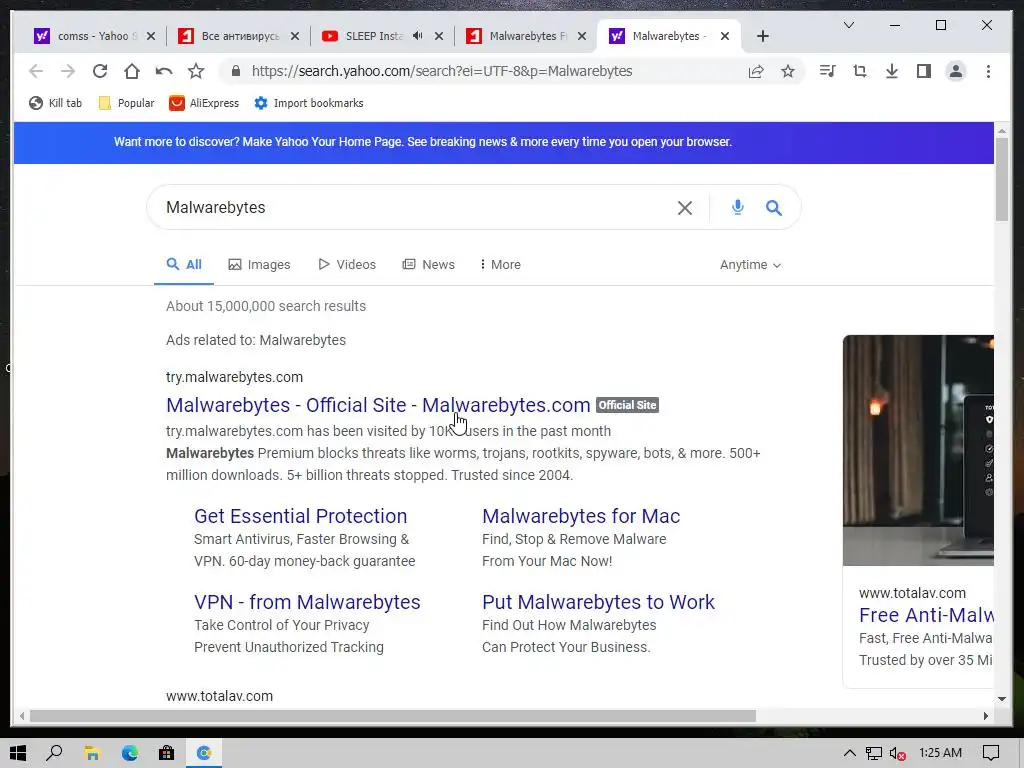Click the undo closed tab arrow icon
This screenshot has height=768, width=1024.
(164, 71)
